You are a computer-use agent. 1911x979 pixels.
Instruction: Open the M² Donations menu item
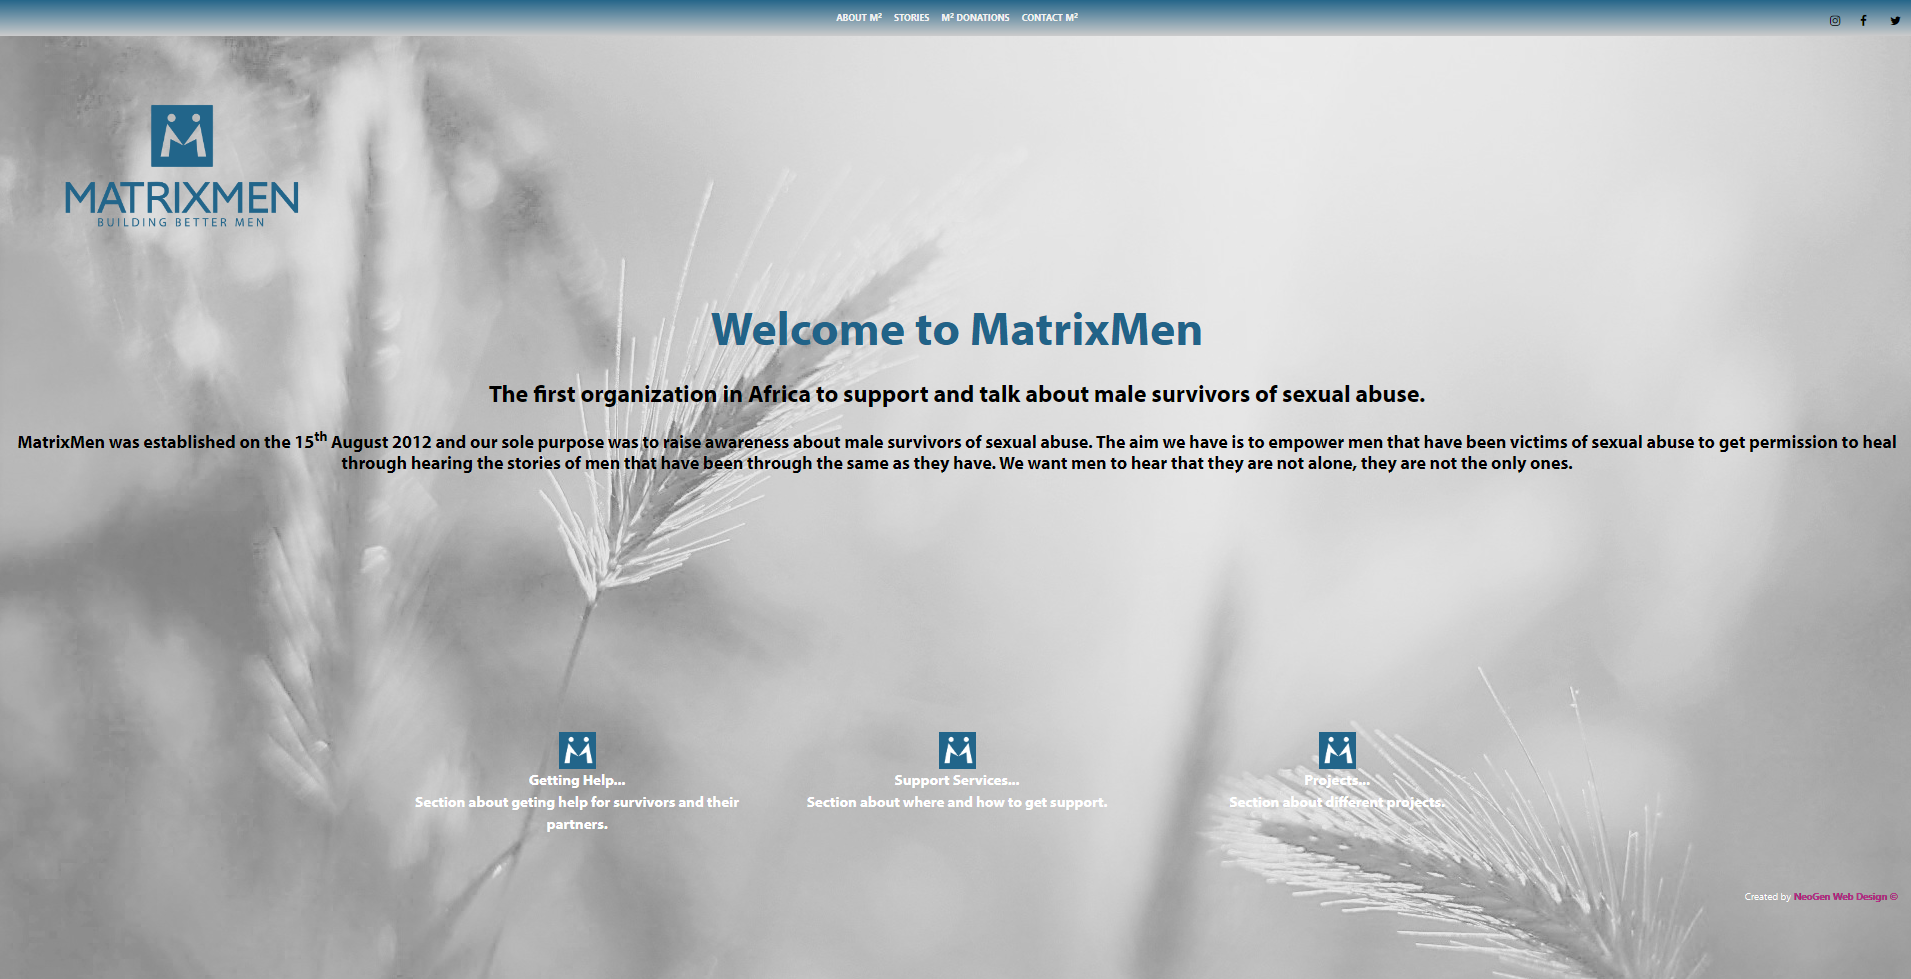pyautogui.click(x=975, y=18)
